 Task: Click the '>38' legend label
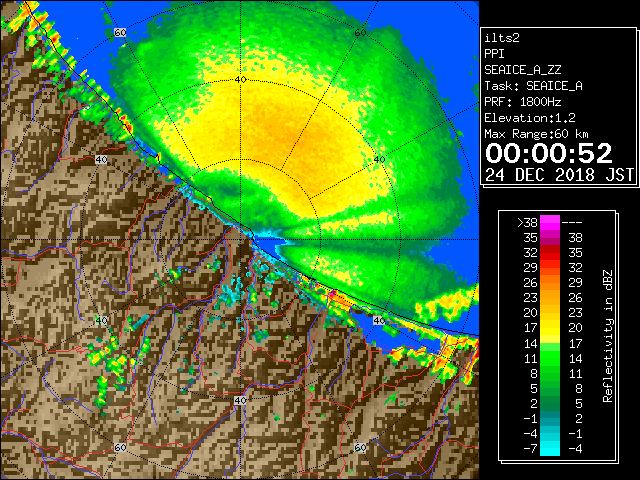[527, 222]
